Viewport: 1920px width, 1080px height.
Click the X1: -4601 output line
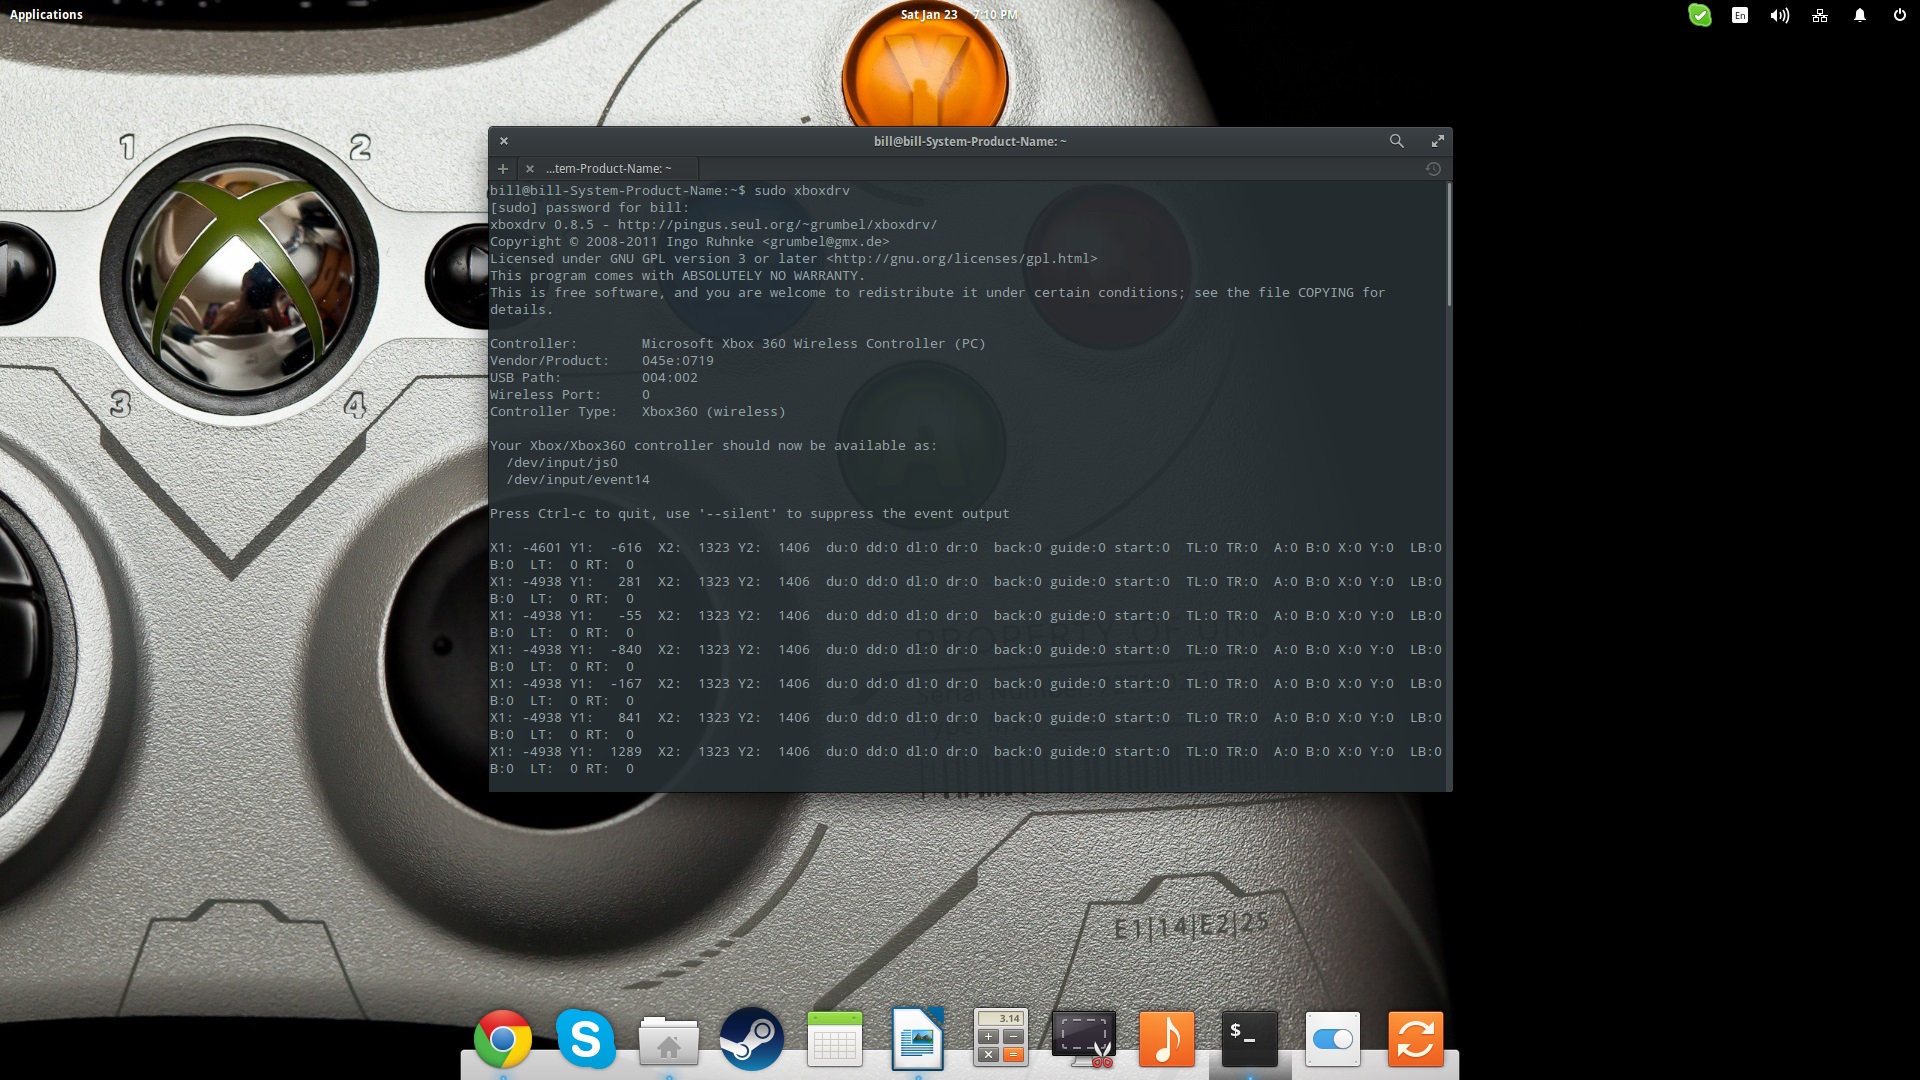[965, 548]
